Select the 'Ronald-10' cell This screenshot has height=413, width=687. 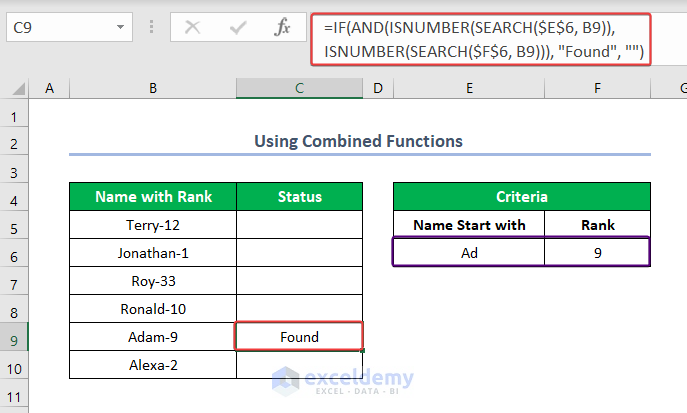(x=153, y=309)
